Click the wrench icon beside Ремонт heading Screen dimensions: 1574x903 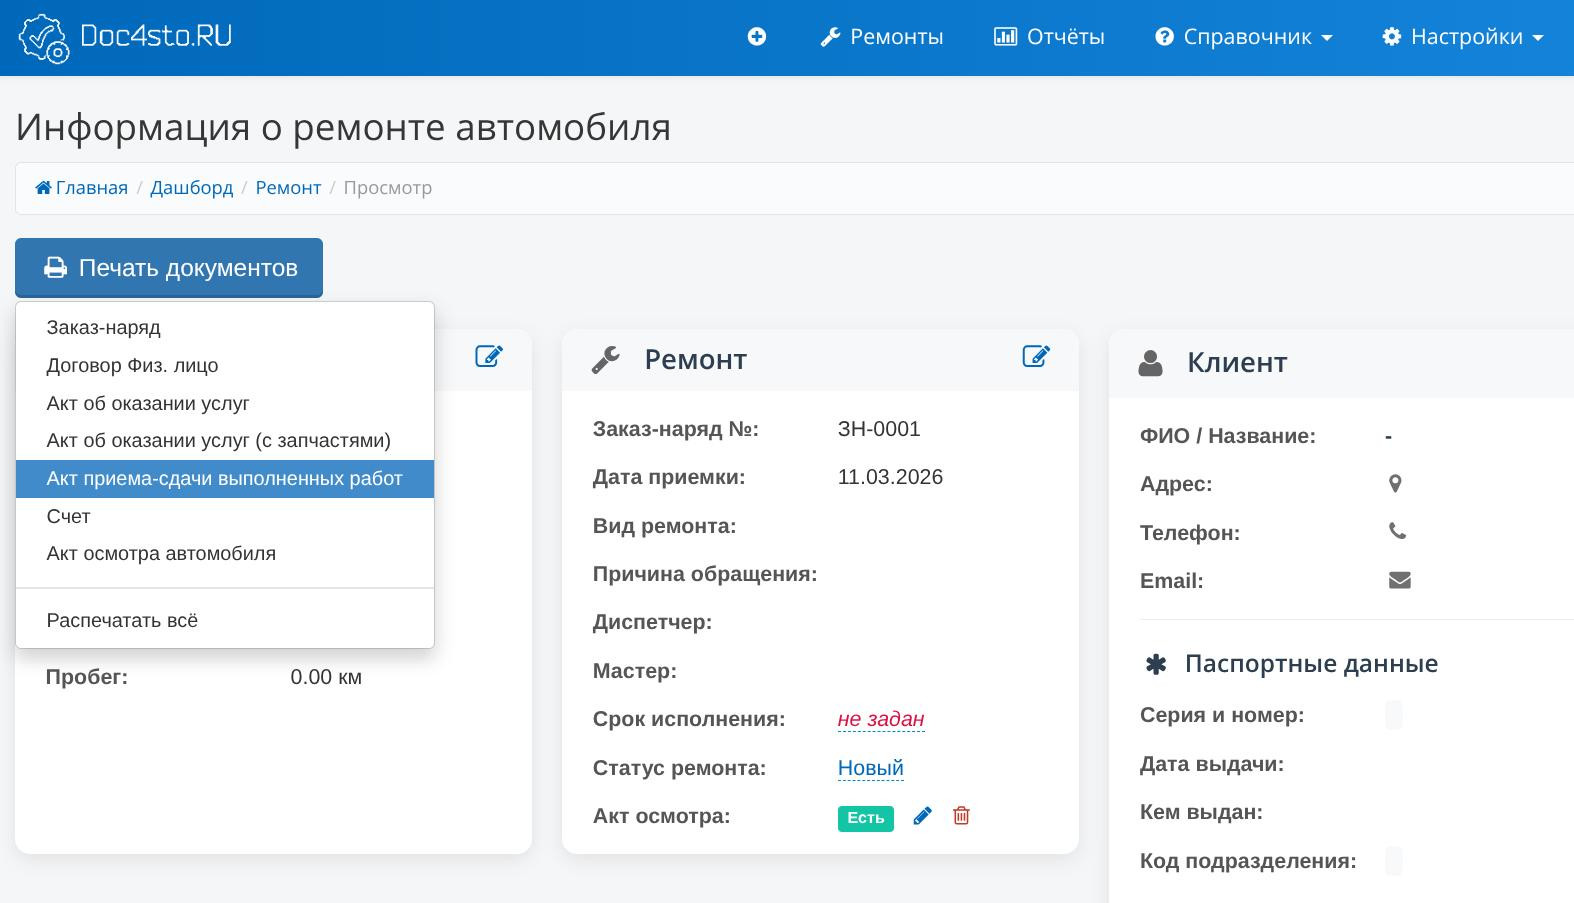(606, 360)
